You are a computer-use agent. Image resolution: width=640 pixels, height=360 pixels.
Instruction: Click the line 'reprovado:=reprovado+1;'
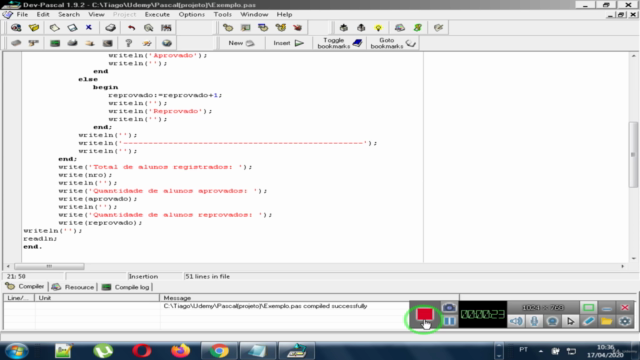[165, 95]
